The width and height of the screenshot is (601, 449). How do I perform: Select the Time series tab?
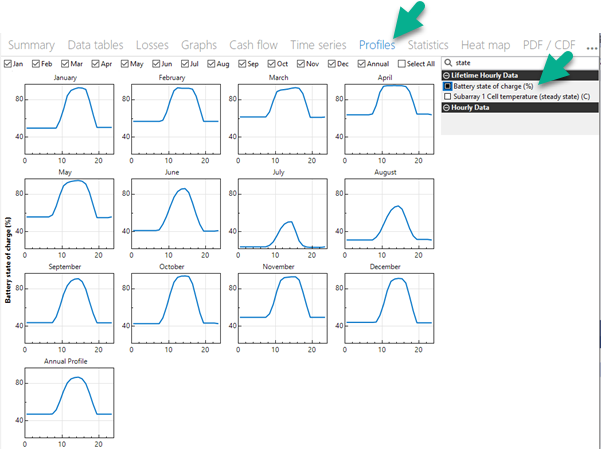coord(318,45)
